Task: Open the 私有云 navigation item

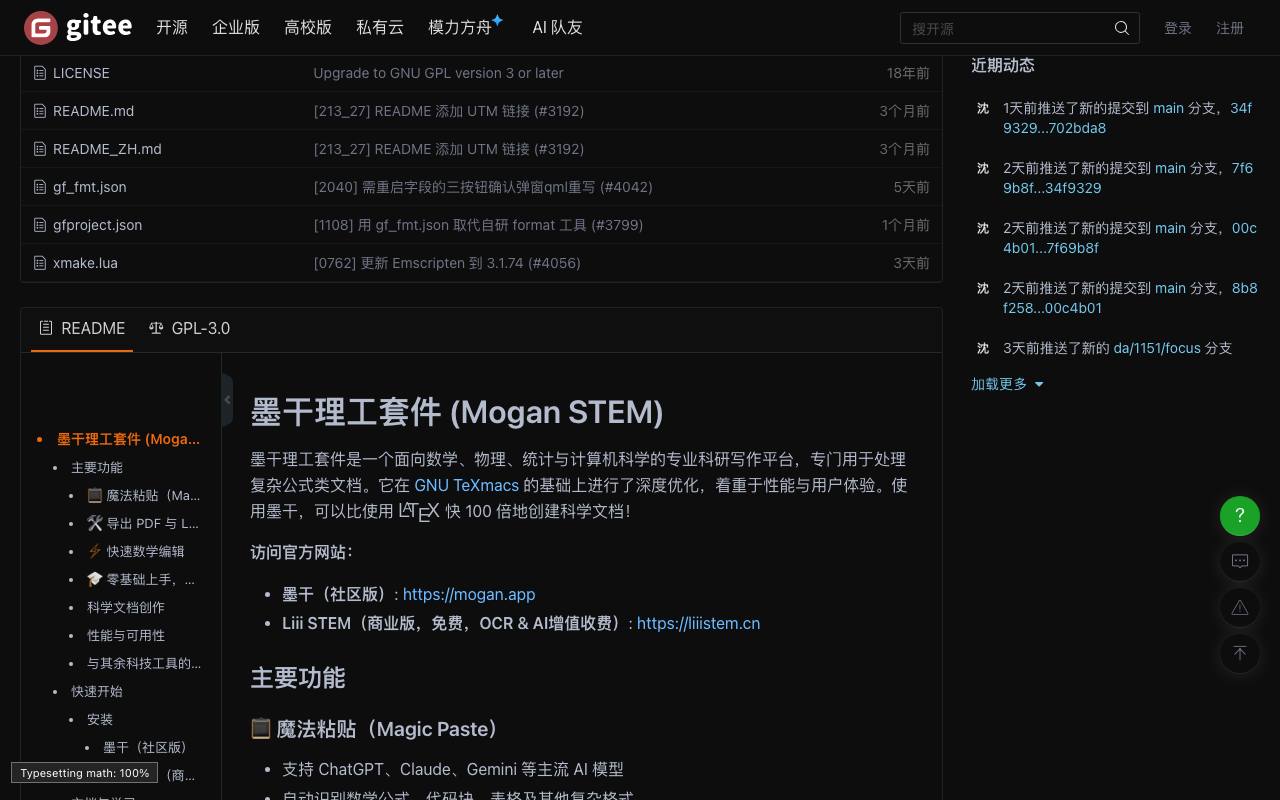Action: [380, 28]
